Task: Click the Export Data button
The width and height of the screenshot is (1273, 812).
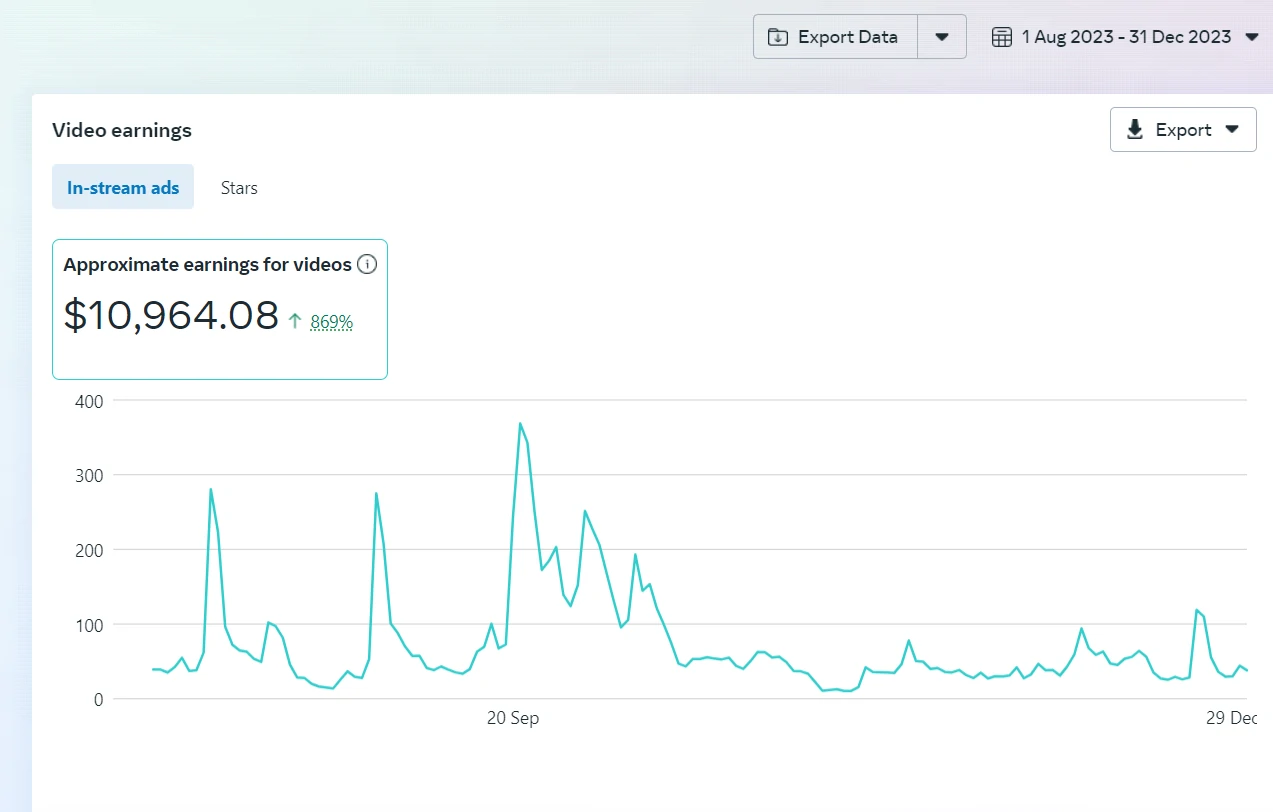Action: 835,37
